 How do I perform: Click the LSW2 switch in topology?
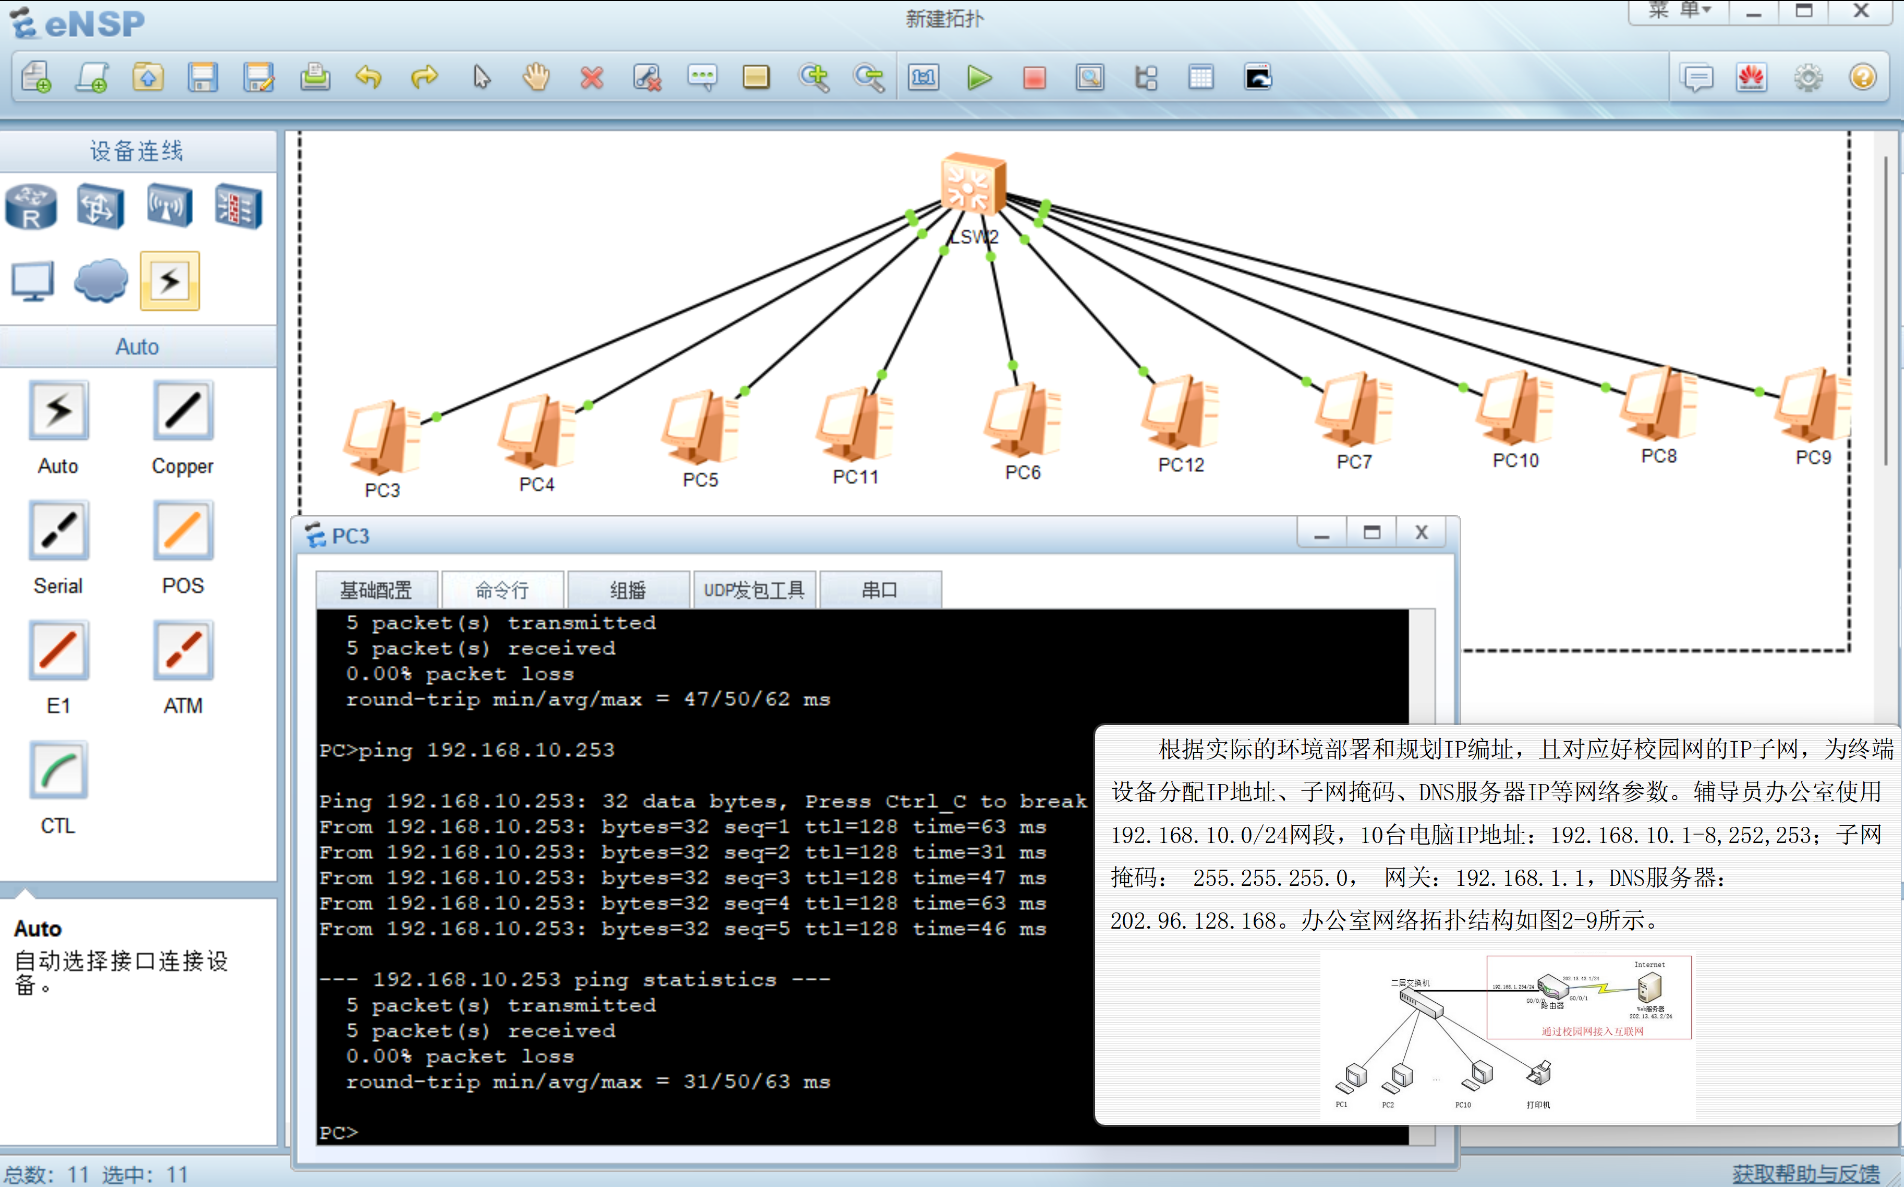pos(970,185)
